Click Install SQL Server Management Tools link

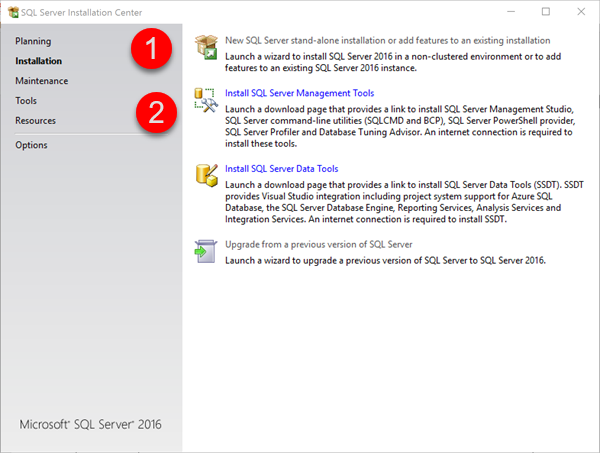(x=300, y=93)
